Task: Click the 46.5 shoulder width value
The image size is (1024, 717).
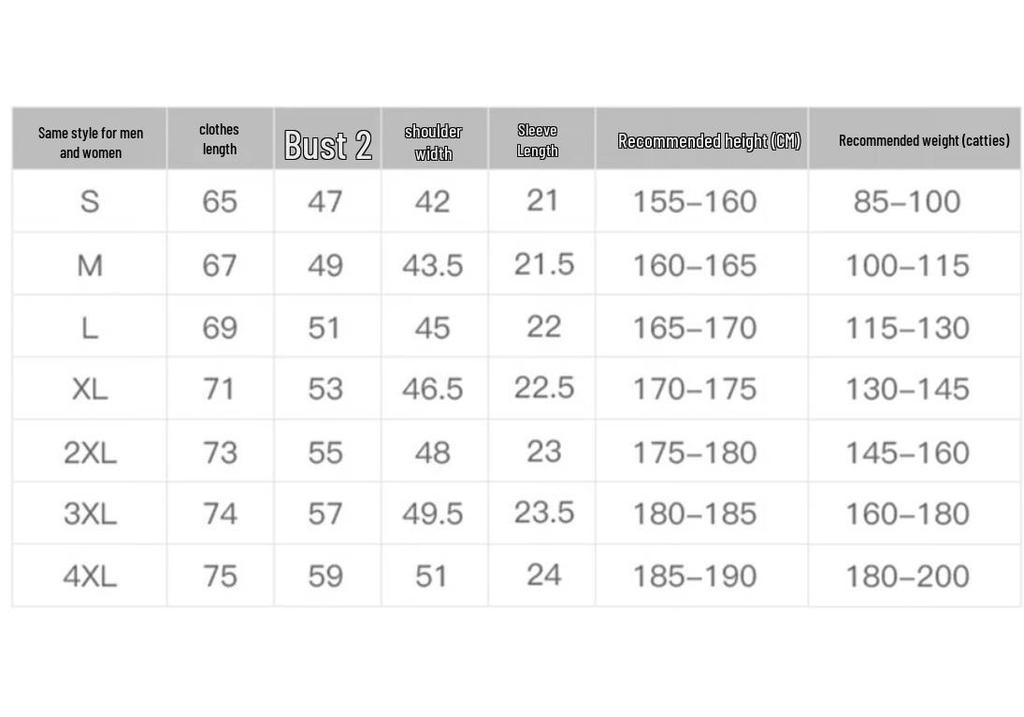Action: (x=432, y=389)
